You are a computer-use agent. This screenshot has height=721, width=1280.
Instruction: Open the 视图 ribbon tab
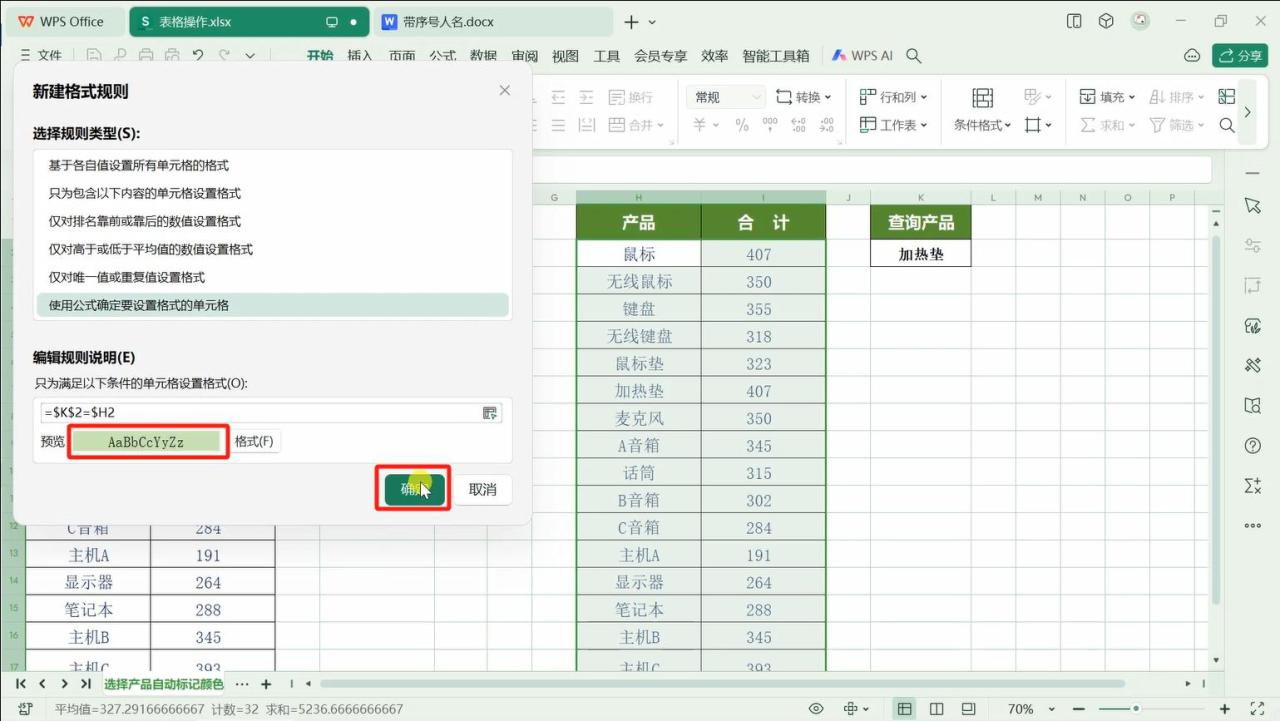(566, 56)
